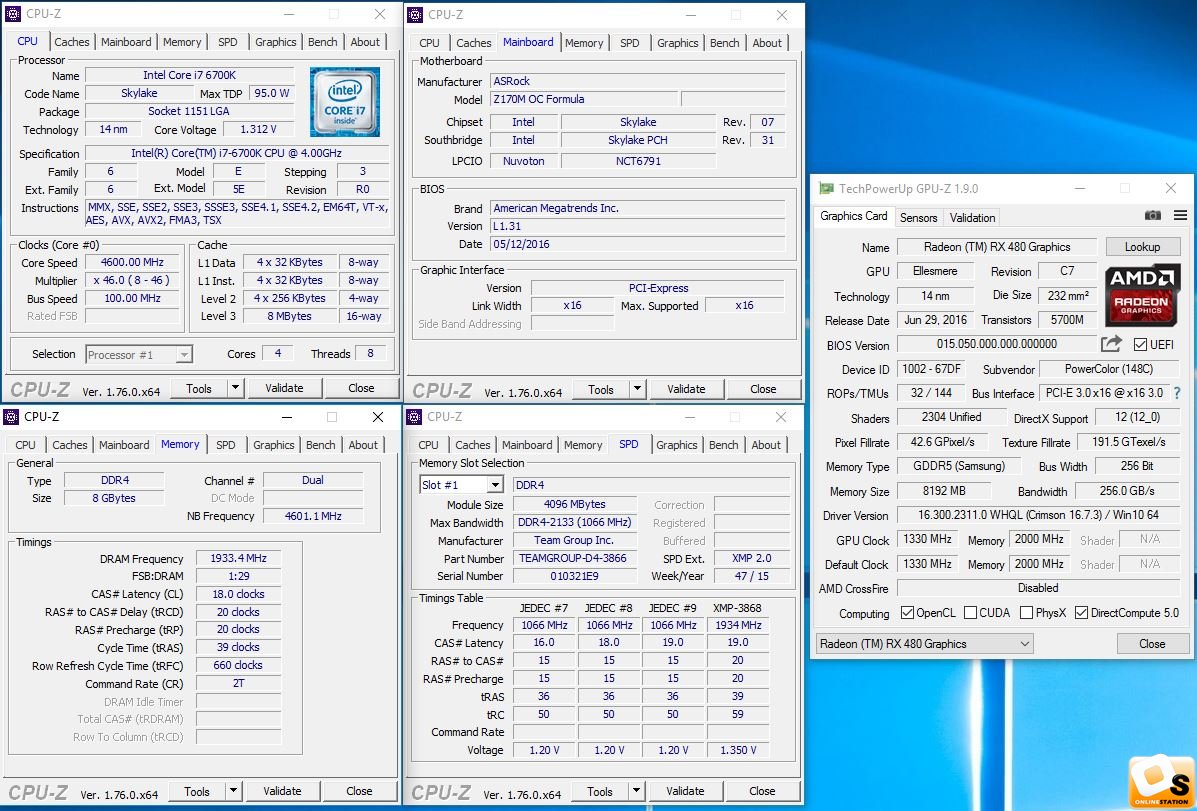1197x811 pixels.
Task: Click the CPU-Z title icon in the Memory timings window
Action: [11, 416]
